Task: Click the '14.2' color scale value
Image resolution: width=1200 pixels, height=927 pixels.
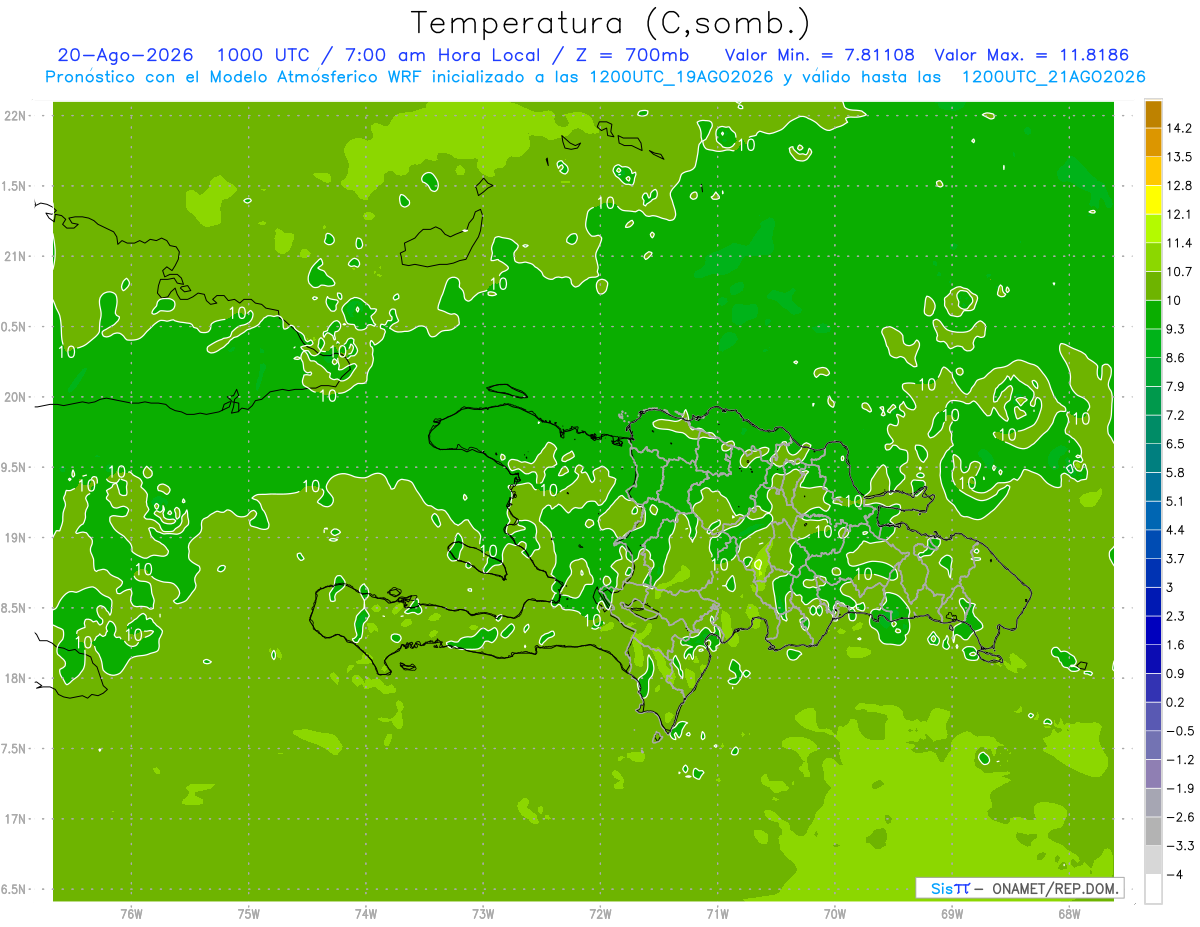Action: (x=1179, y=128)
